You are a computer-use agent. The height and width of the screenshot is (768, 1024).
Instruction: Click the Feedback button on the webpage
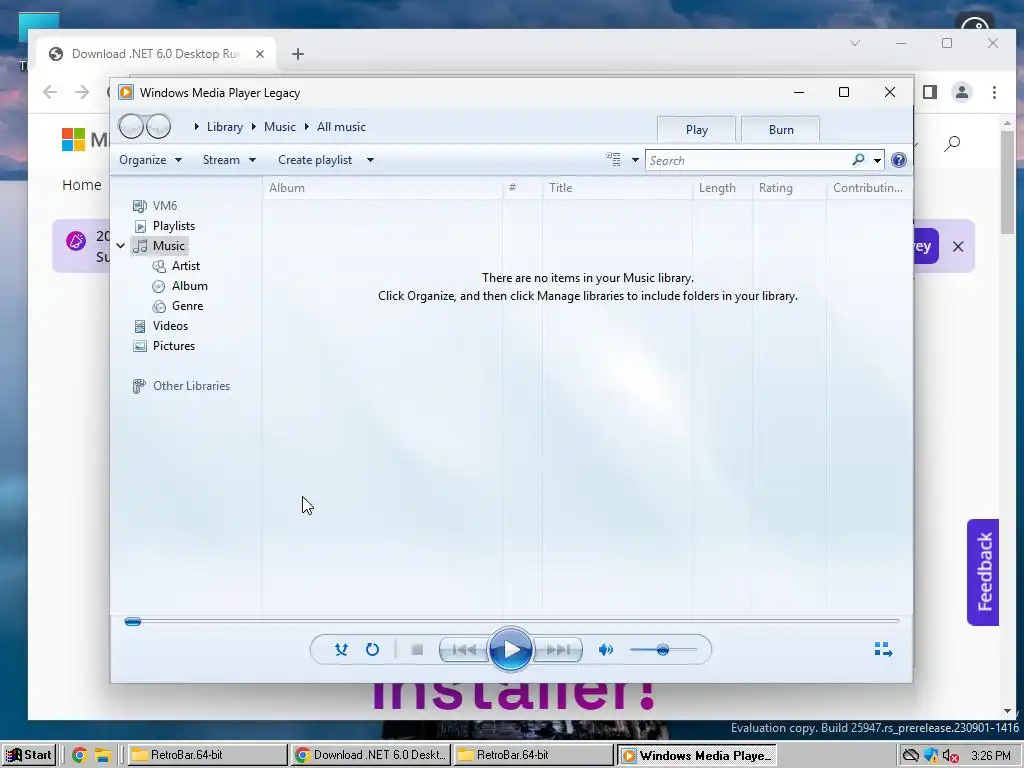coord(984,572)
